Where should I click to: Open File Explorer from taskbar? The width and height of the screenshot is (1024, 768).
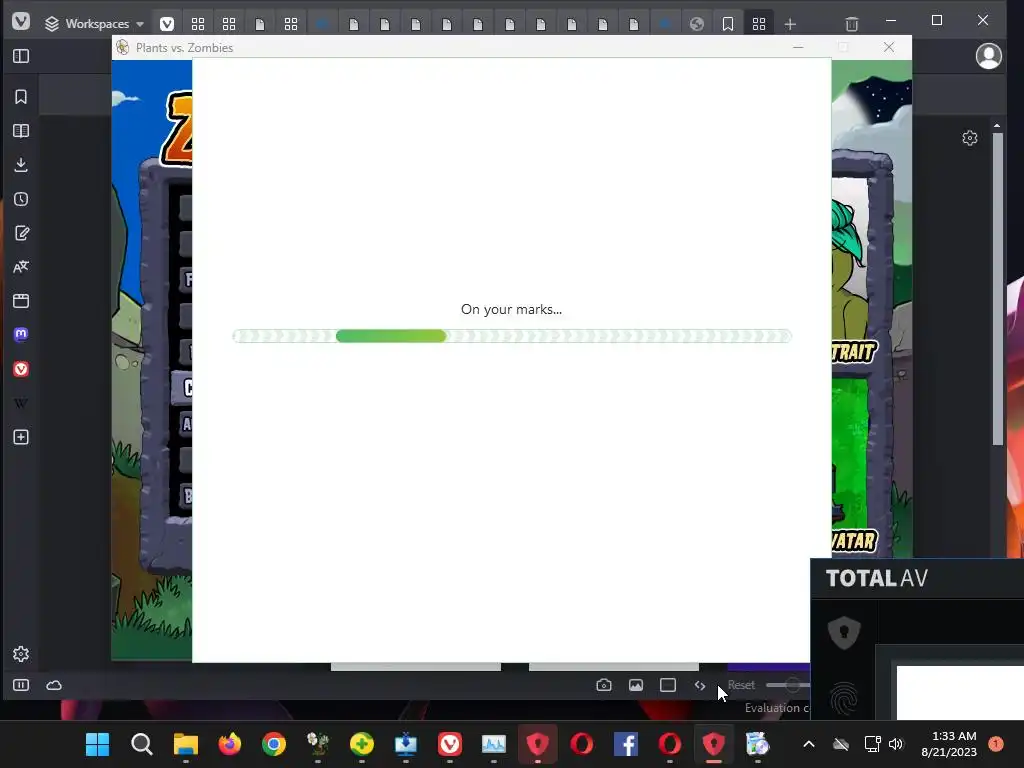tap(185, 744)
